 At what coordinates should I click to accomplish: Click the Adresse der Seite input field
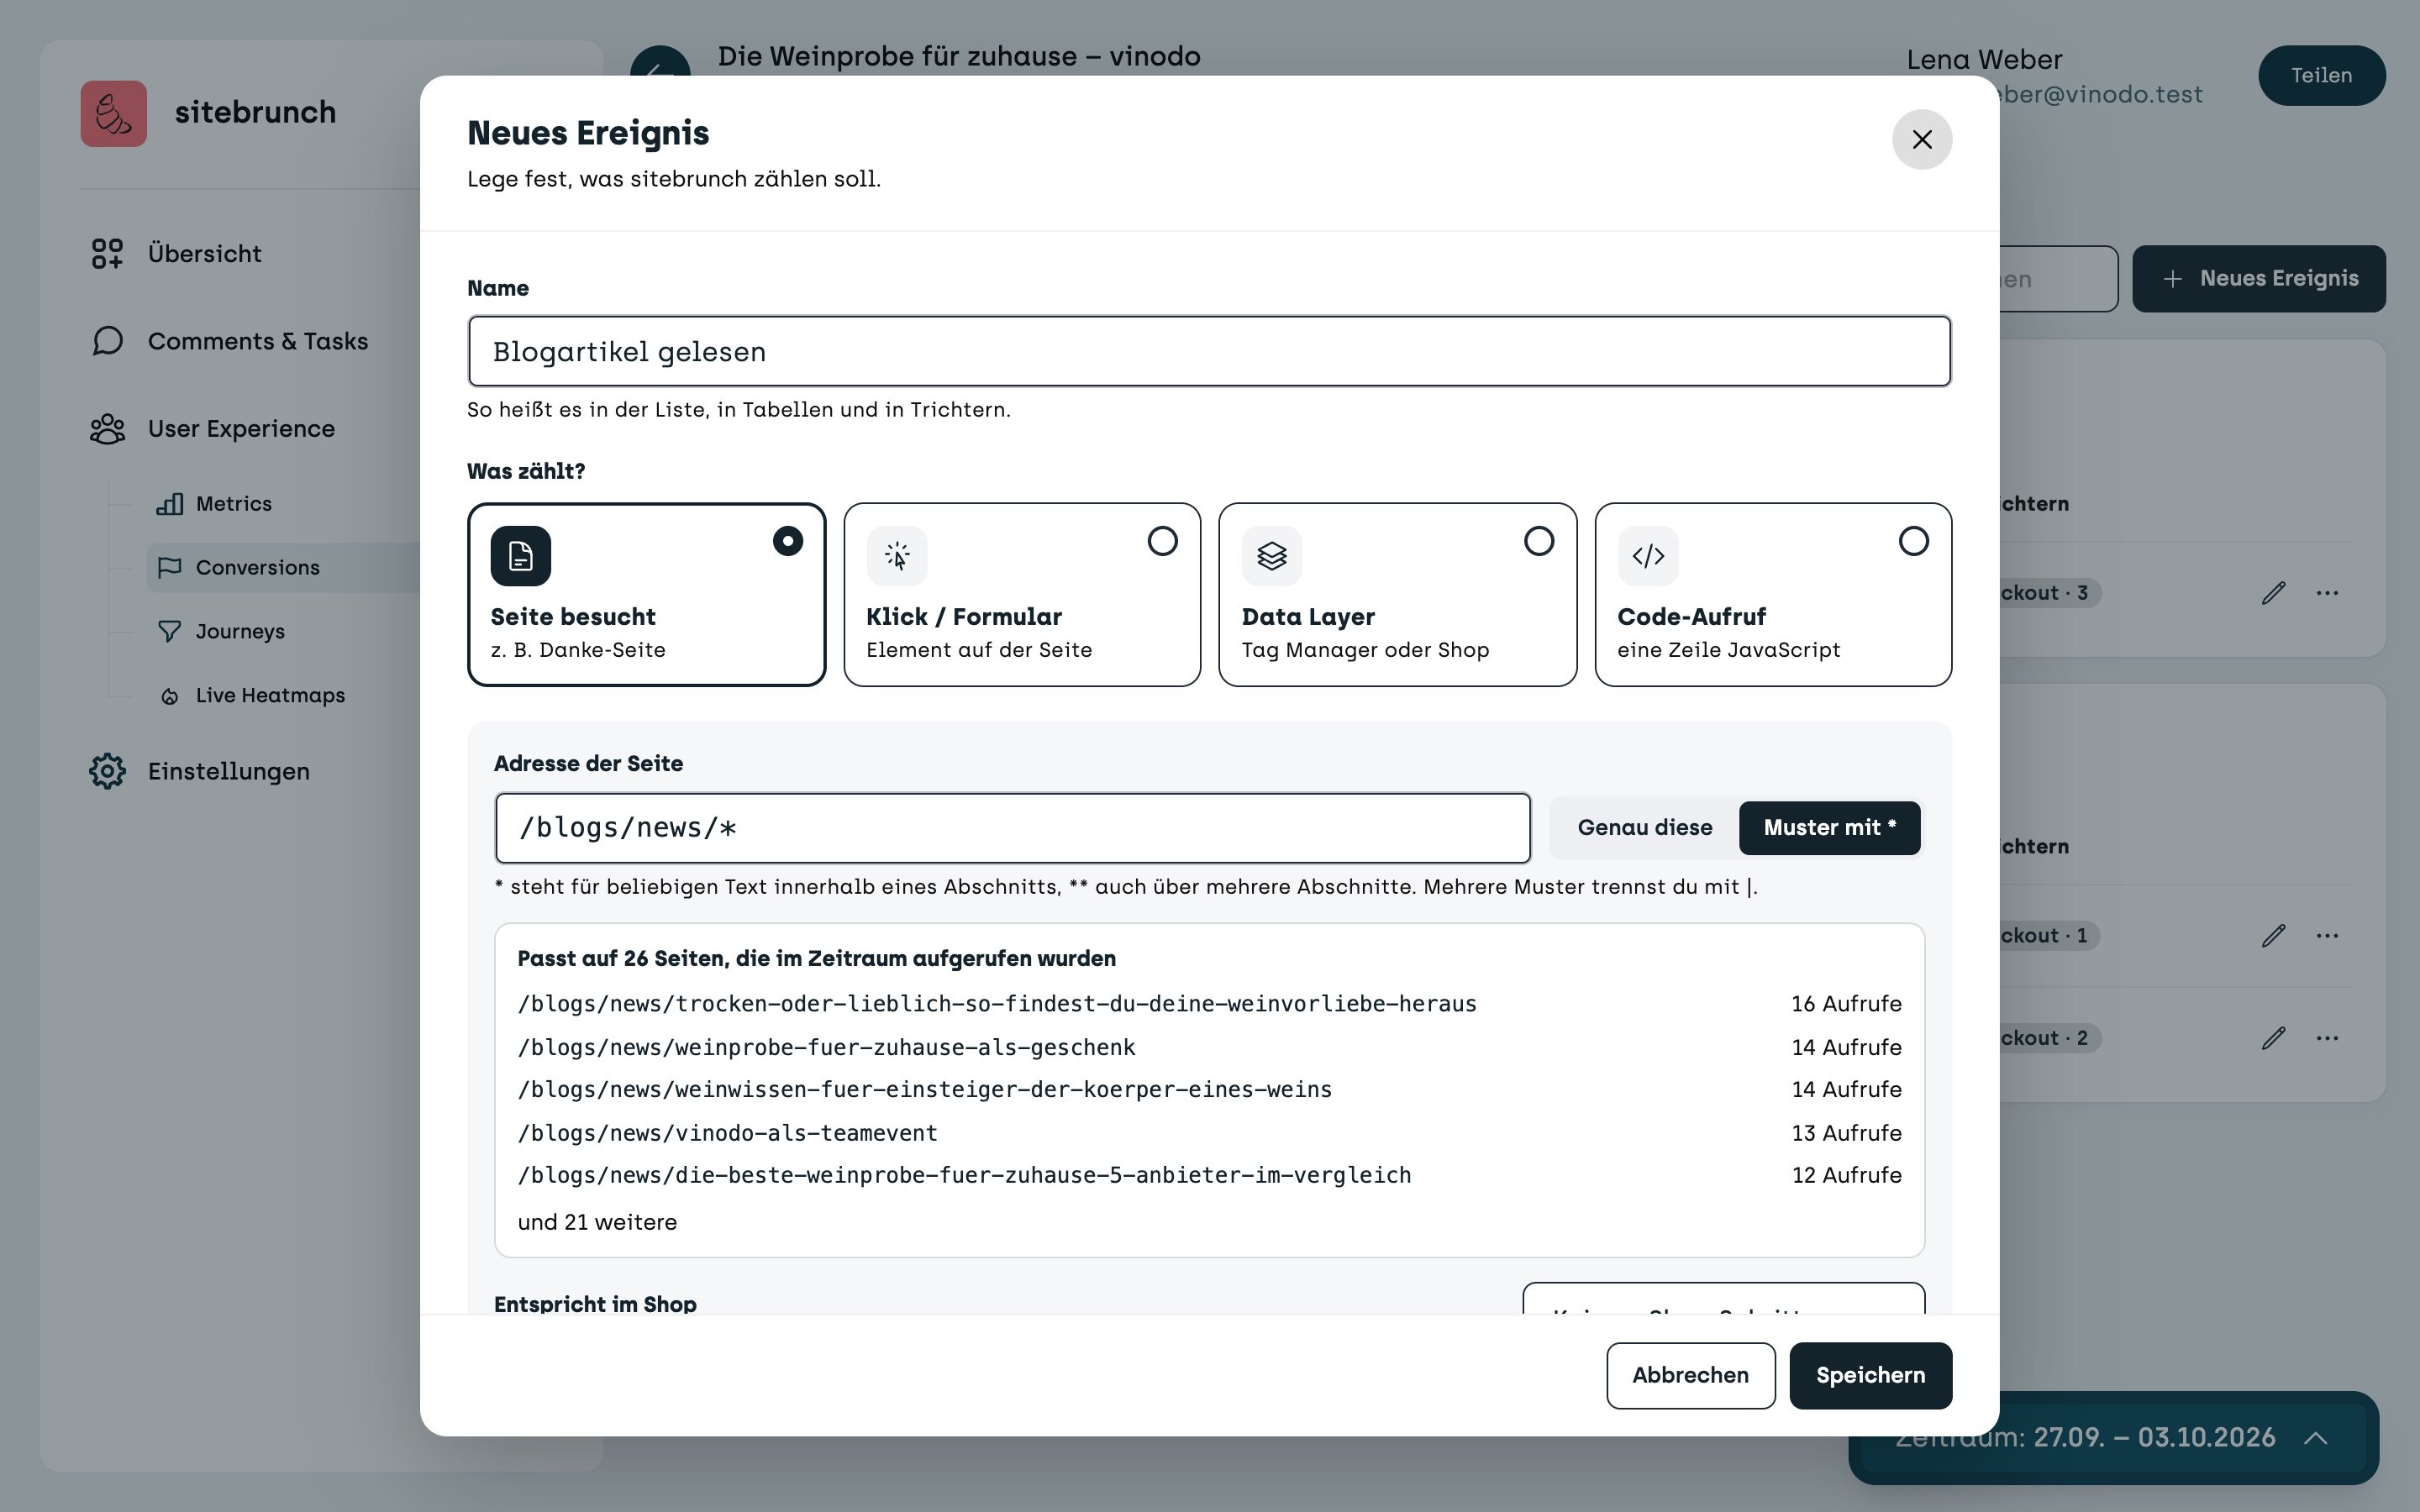(1012, 828)
